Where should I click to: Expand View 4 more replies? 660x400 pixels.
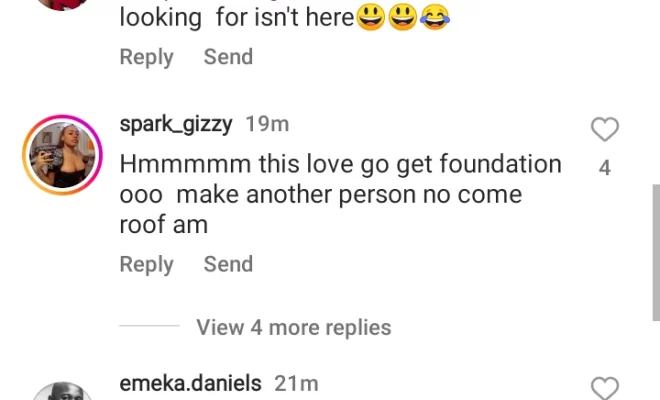click(x=293, y=327)
